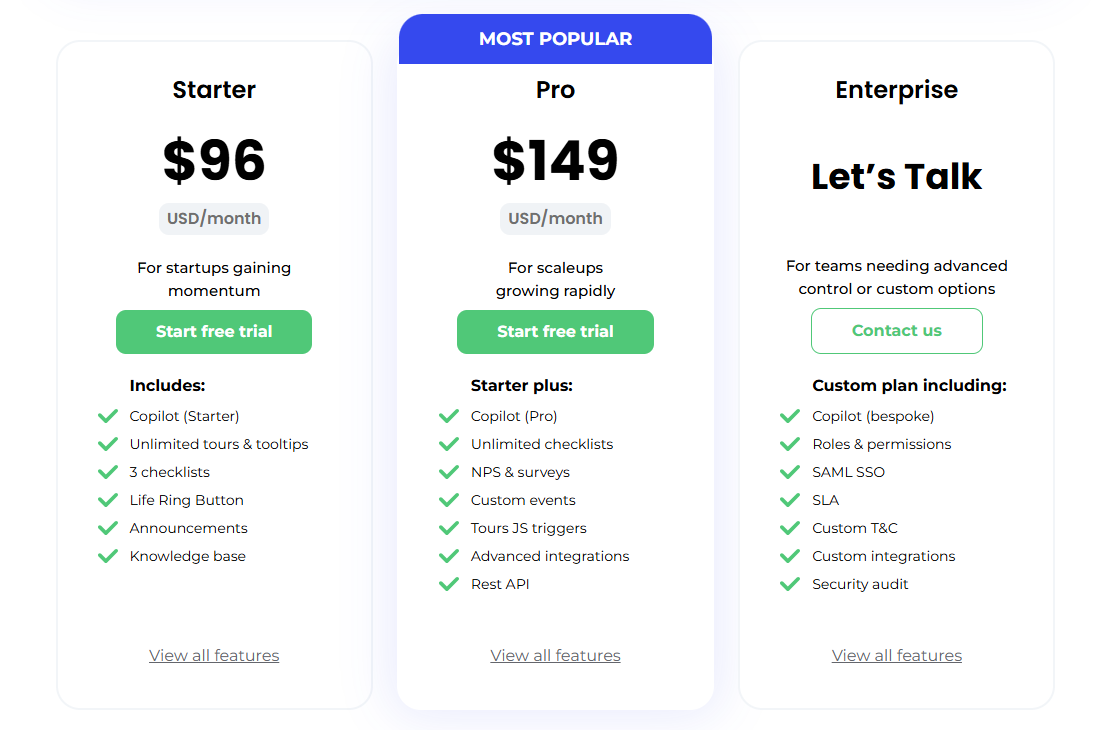Start free trial for Starter plan
This screenshot has height=730, width=1120.
214,331
